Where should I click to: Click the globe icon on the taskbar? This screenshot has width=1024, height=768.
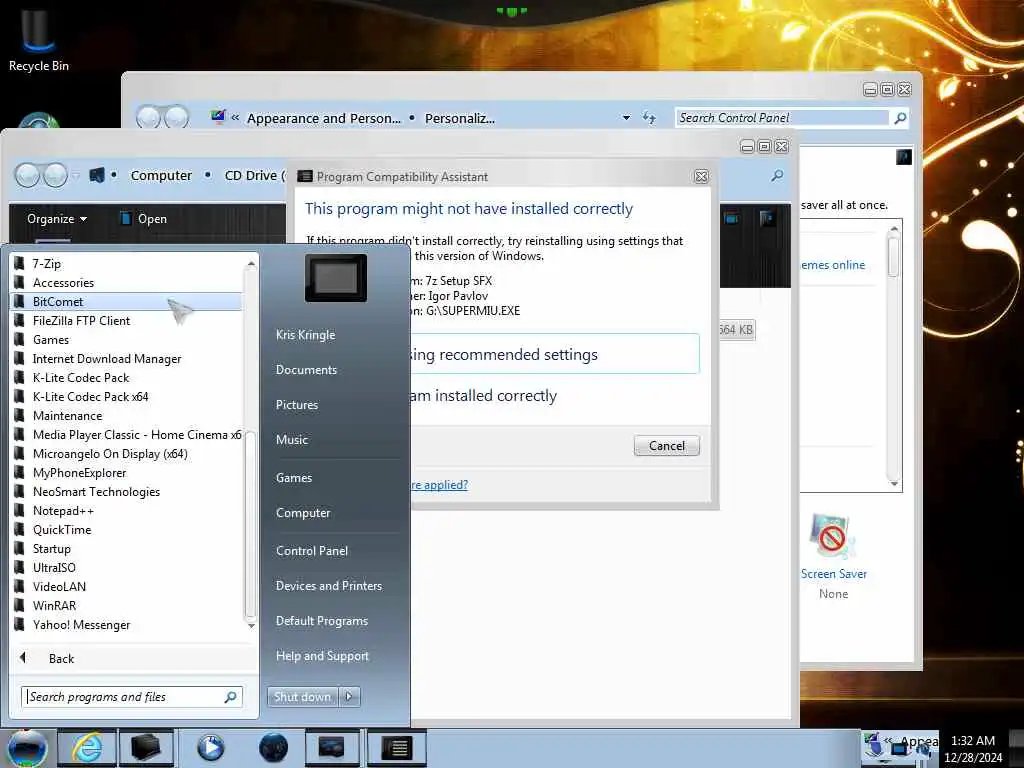pos(273,748)
